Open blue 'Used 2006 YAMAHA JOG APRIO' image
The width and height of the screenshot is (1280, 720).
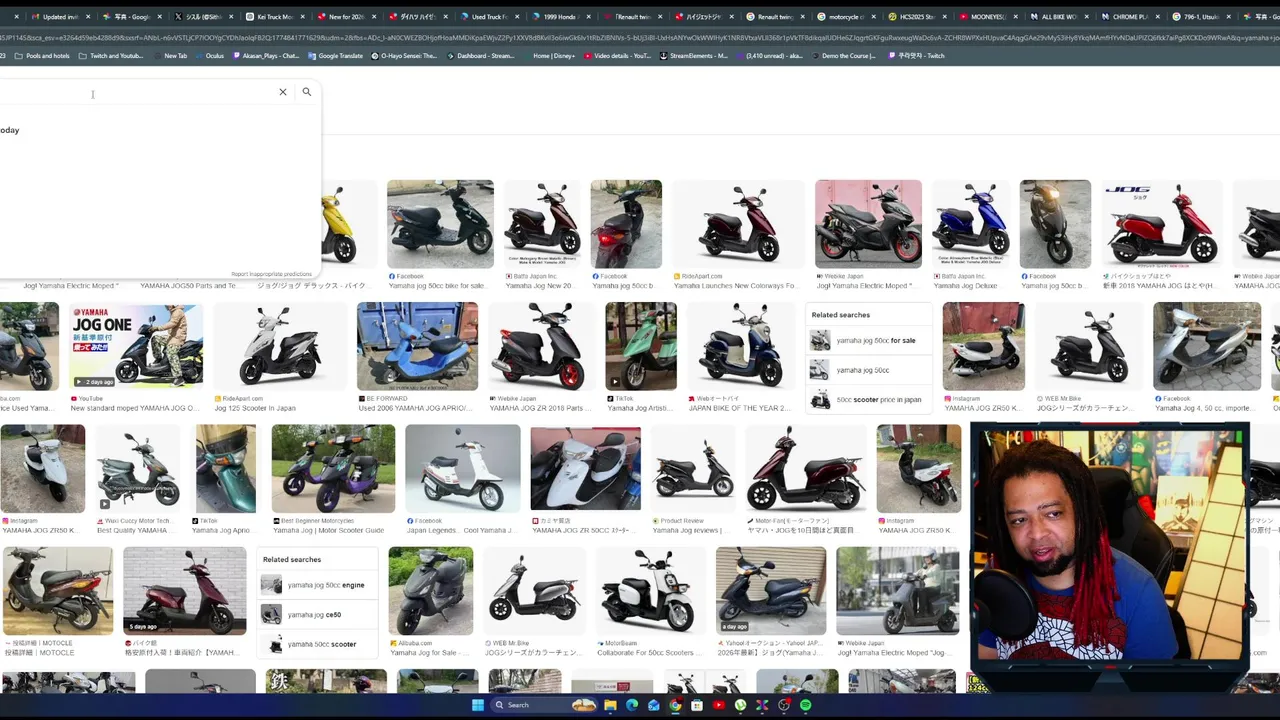pyautogui.click(x=417, y=346)
